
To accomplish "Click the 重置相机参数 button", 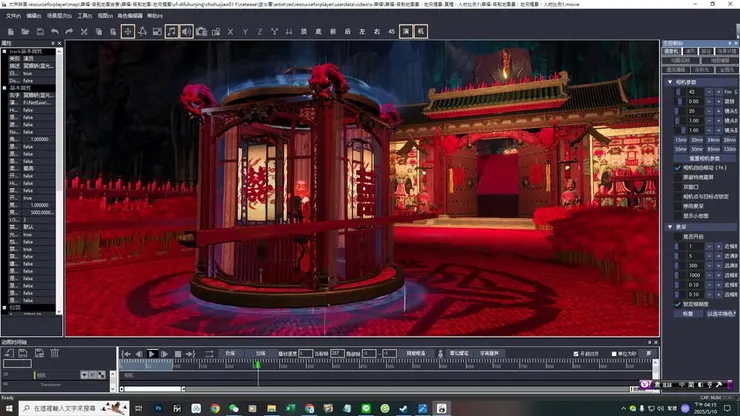I will pos(706,158).
